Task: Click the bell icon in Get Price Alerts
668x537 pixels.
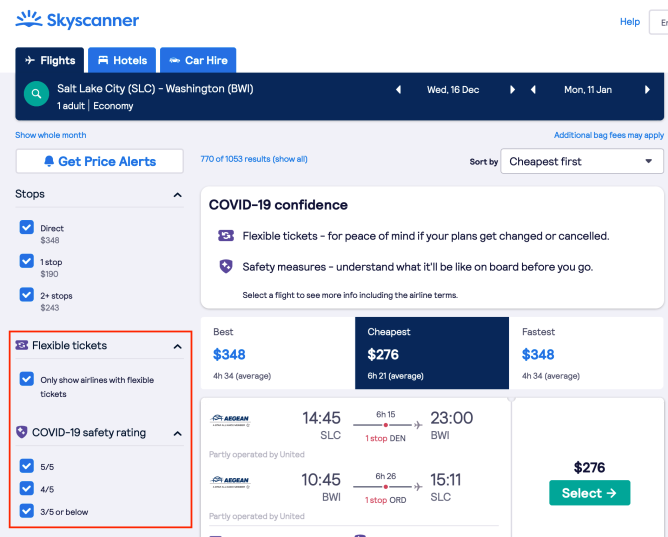Action: click(x=49, y=161)
